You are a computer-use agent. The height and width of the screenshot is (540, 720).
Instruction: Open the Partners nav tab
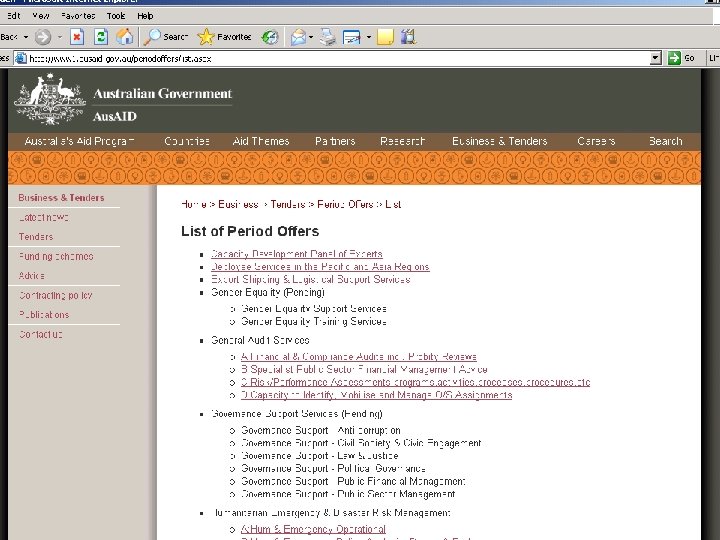[335, 141]
